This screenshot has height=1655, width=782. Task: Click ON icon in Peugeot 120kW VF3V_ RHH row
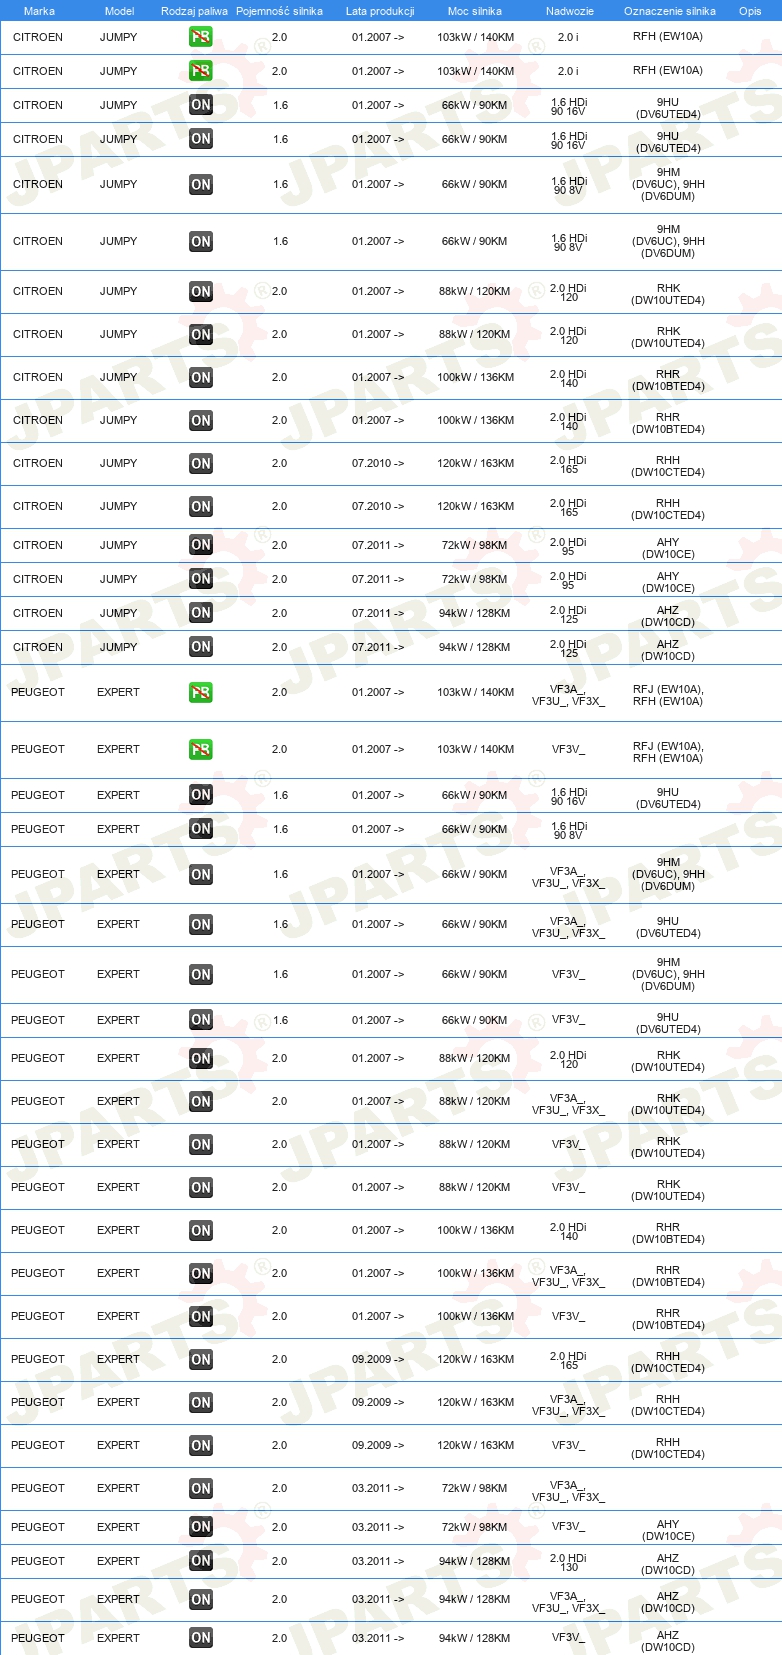pyautogui.click(x=201, y=1445)
